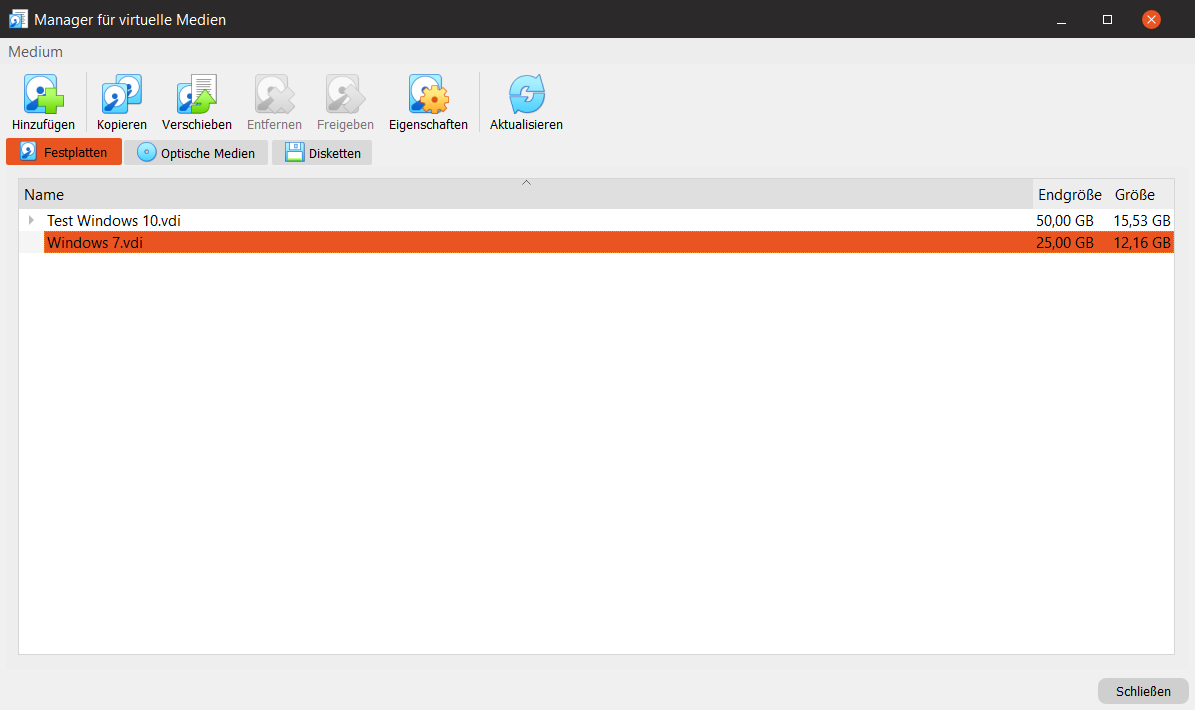The height and width of the screenshot is (710, 1195).
Task: Click the Kopieren toolbar icon
Action: (x=122, y=94)
